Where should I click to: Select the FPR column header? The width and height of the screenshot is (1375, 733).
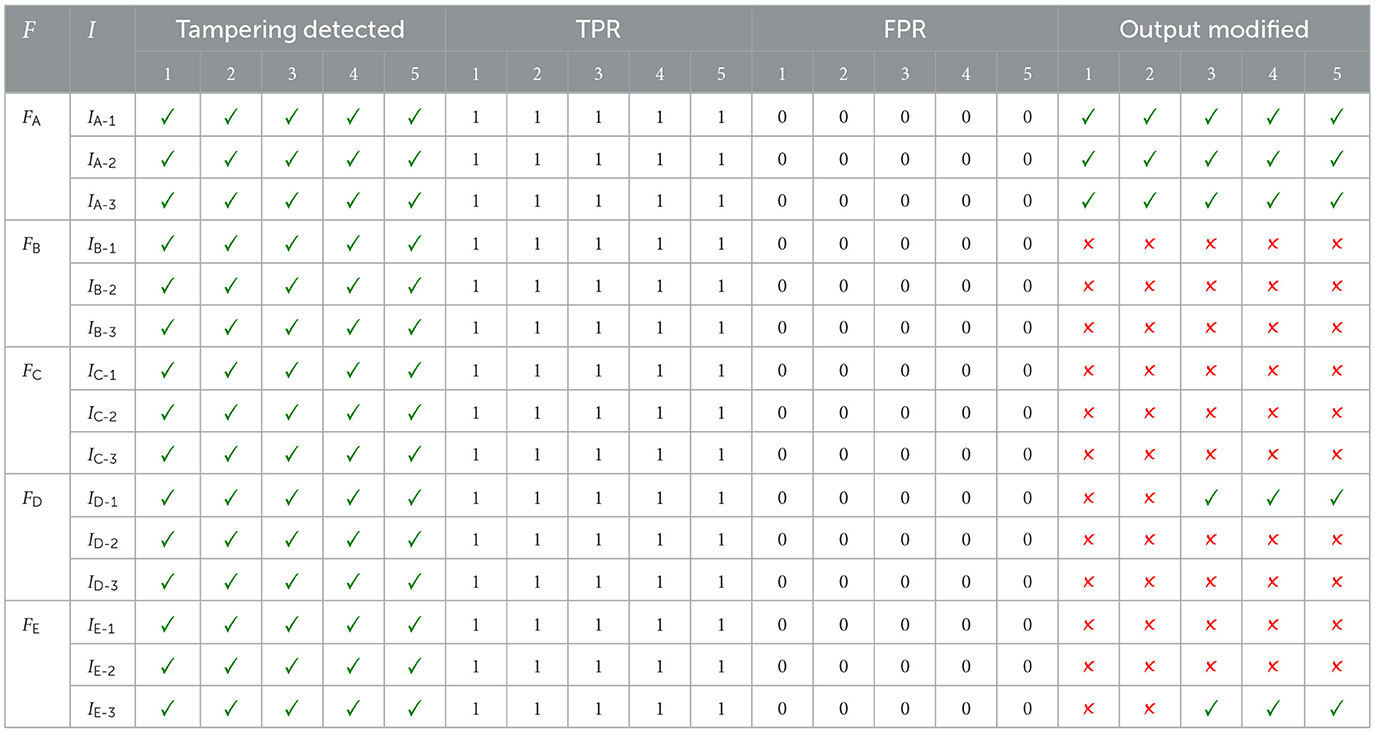904,30
